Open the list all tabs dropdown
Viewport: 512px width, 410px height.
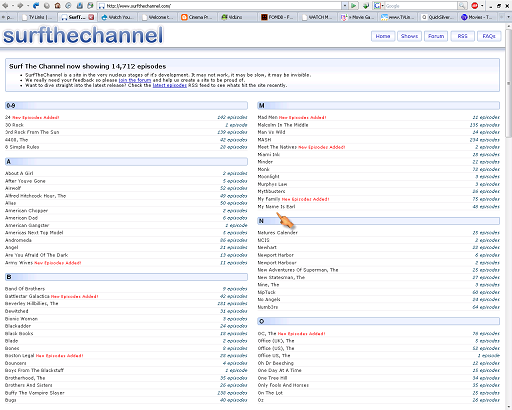(x=509, y=17)
